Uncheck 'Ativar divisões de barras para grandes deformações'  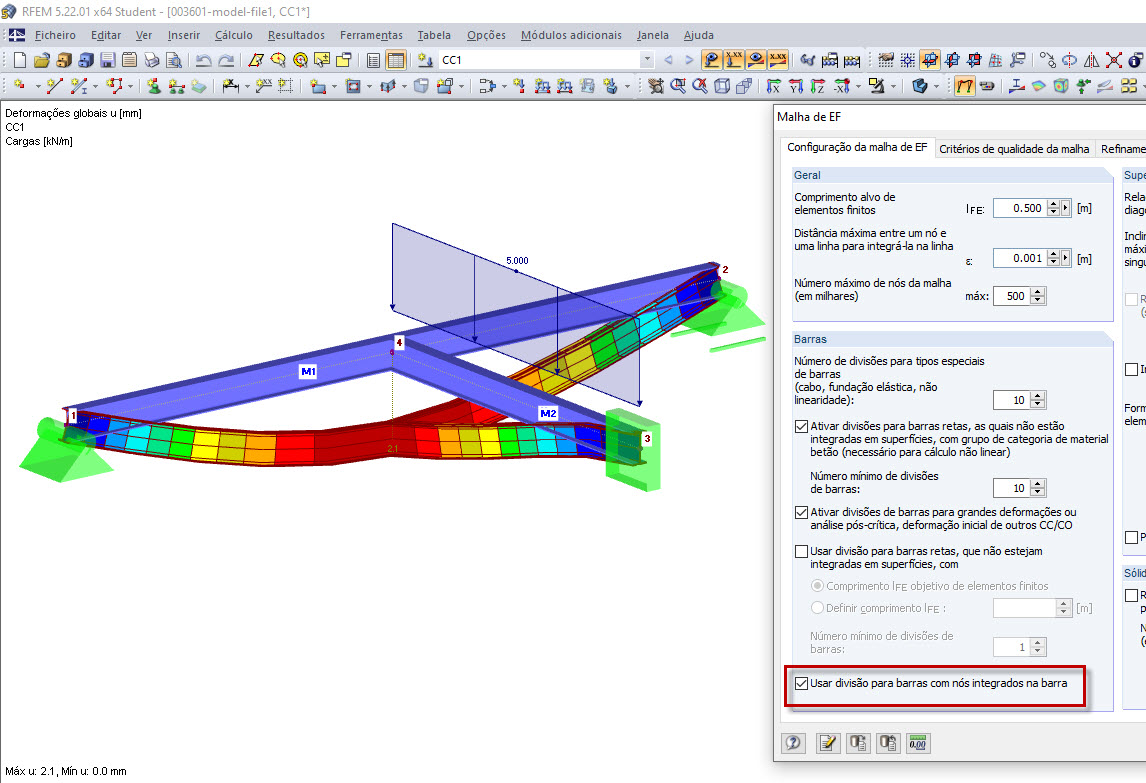tap(802, 512)
